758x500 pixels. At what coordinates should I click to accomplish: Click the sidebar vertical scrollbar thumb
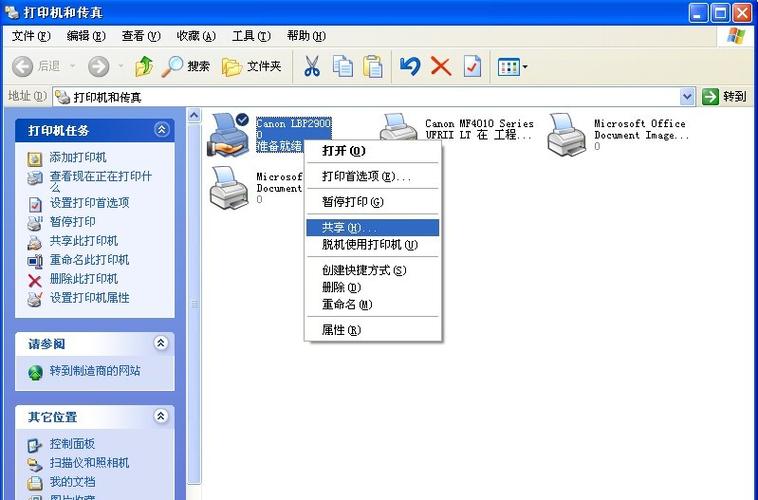point(194,304)
